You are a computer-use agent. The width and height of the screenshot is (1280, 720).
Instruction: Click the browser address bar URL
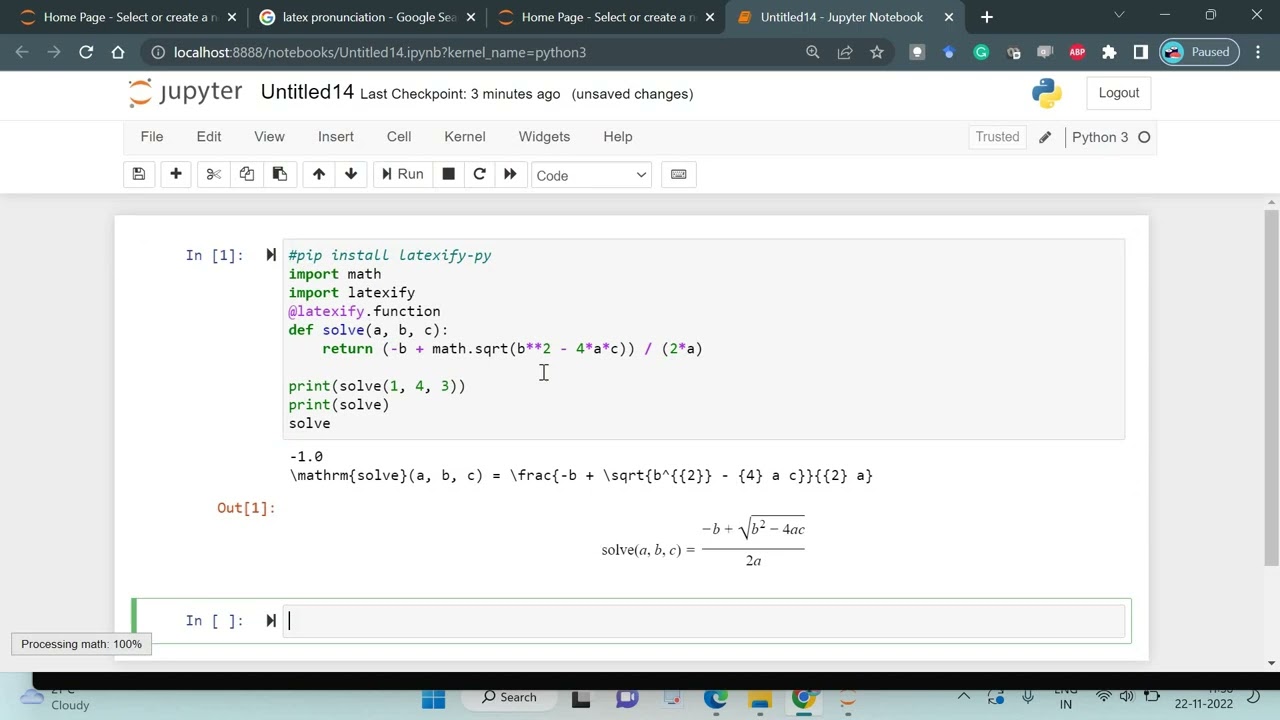(x=380, y=52)
